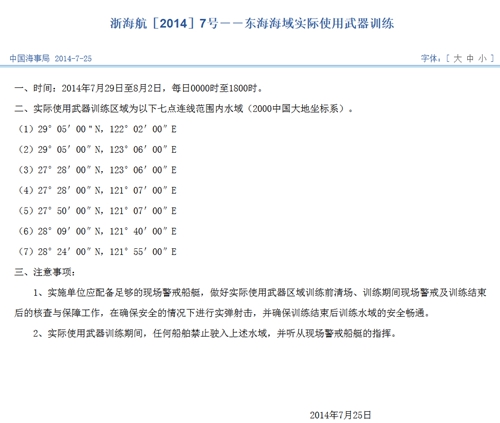Click coordinate row (4) 121°07′00″E
The width and height of the screenshot is (500, 423).
pos(97,190)
